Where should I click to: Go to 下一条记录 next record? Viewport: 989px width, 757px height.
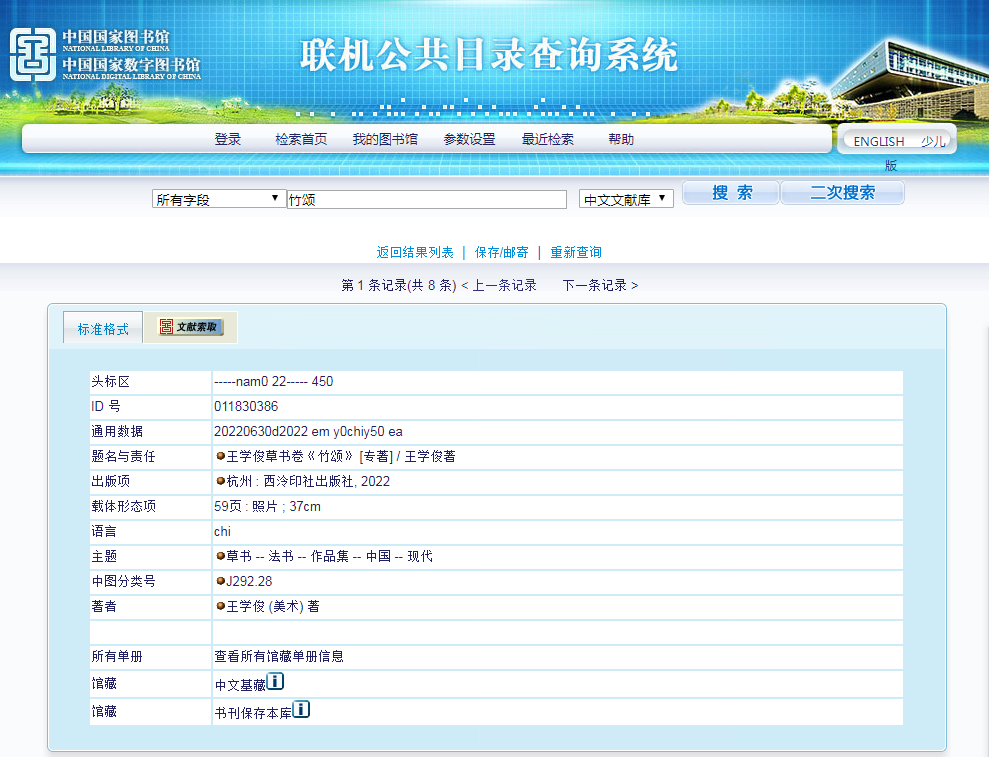point(599,285)
